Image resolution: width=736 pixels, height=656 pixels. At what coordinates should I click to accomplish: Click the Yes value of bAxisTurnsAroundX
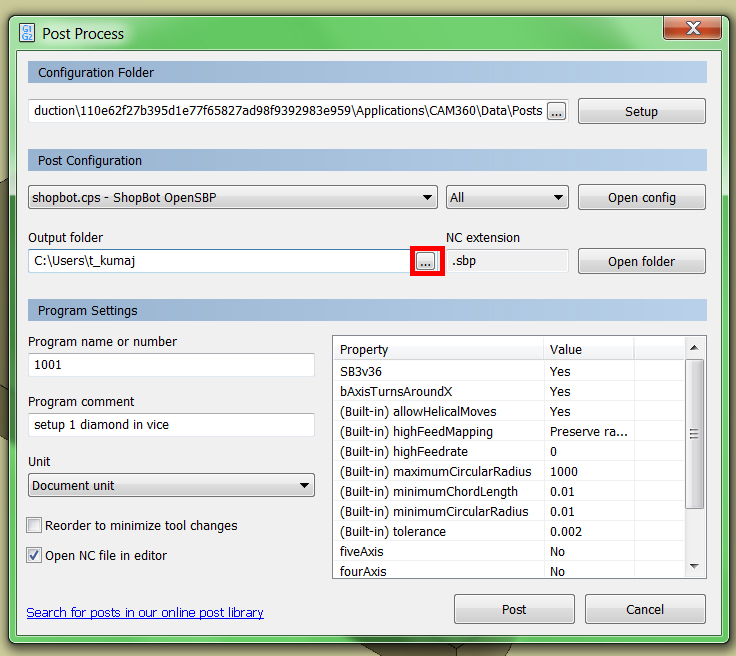pyautogui.click(x=560, y=391)
